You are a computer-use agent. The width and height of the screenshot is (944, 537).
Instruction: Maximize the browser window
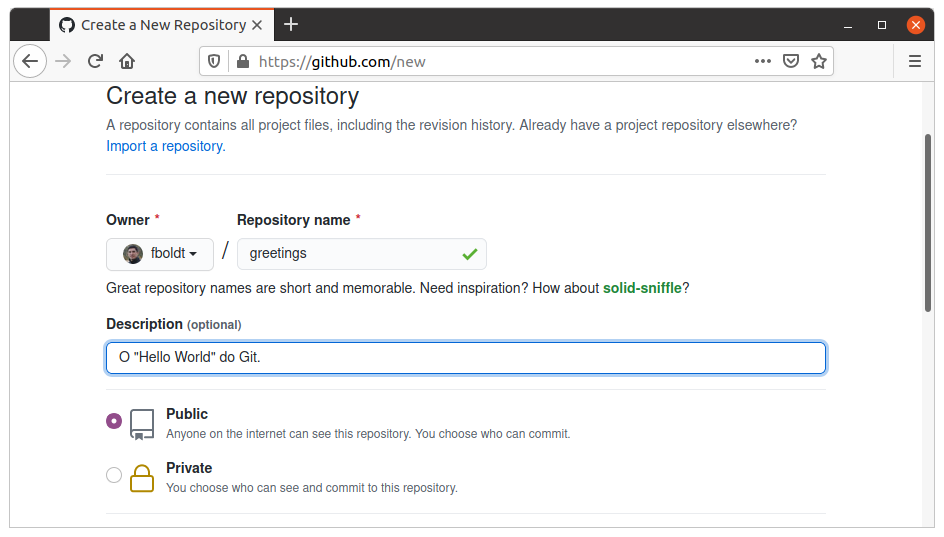tap(882, 25)
